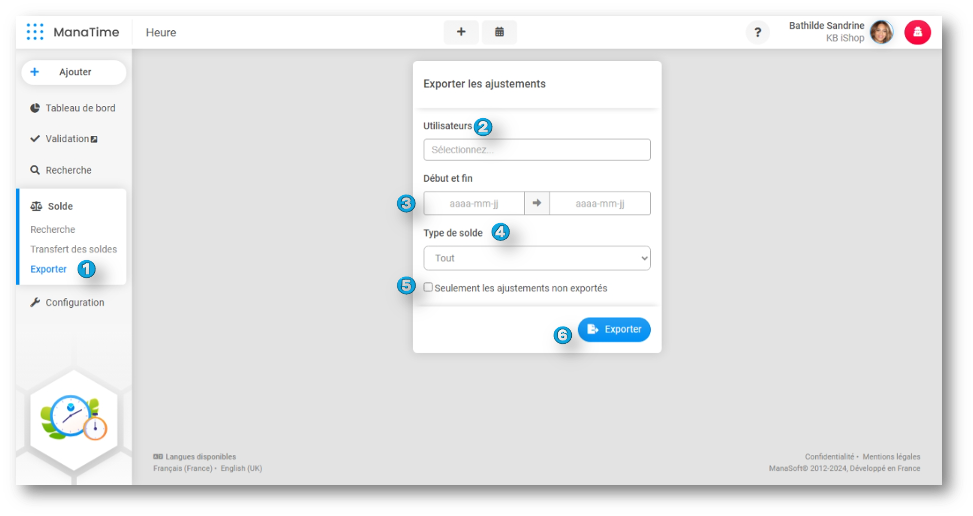Image resolution: width=973 pixels, height=516 pixels.
Task: Click Bathilde Sandrine's profile avatar
Action: [881, 32]
